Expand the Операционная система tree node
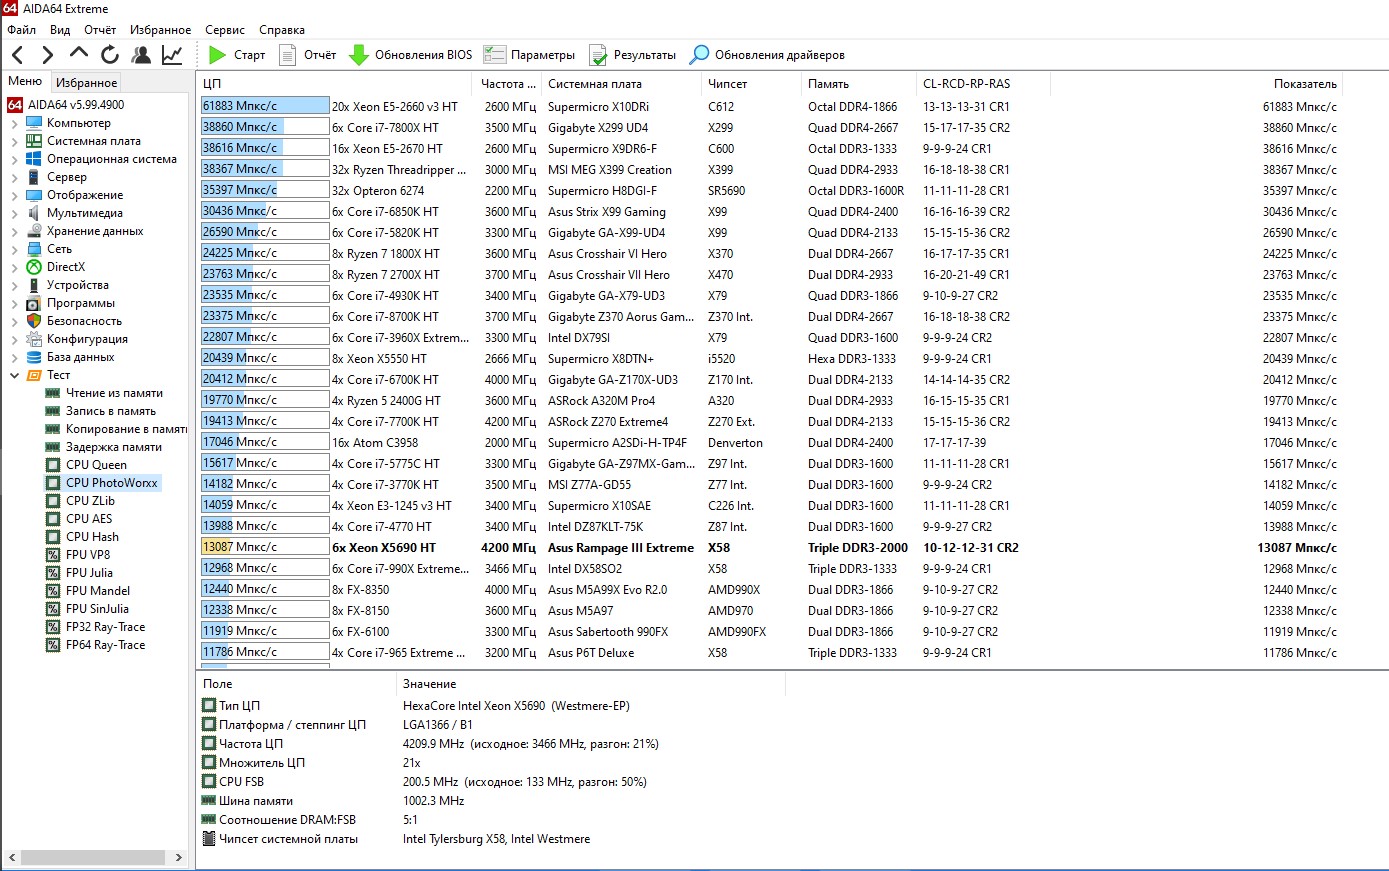The height and width of the screenshot is (871, 1389). tap(15, 159)
